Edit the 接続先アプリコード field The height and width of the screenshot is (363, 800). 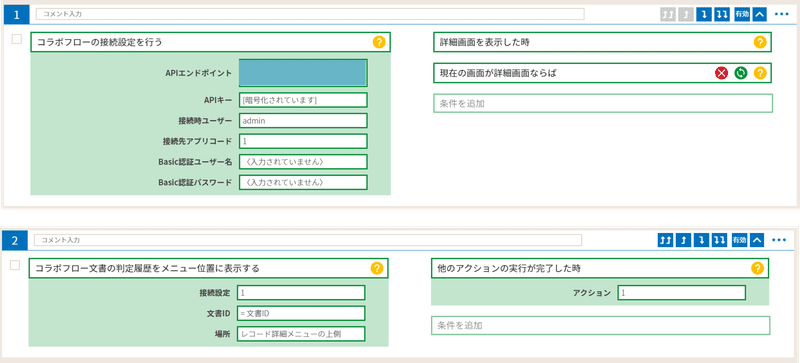(303, 141)
